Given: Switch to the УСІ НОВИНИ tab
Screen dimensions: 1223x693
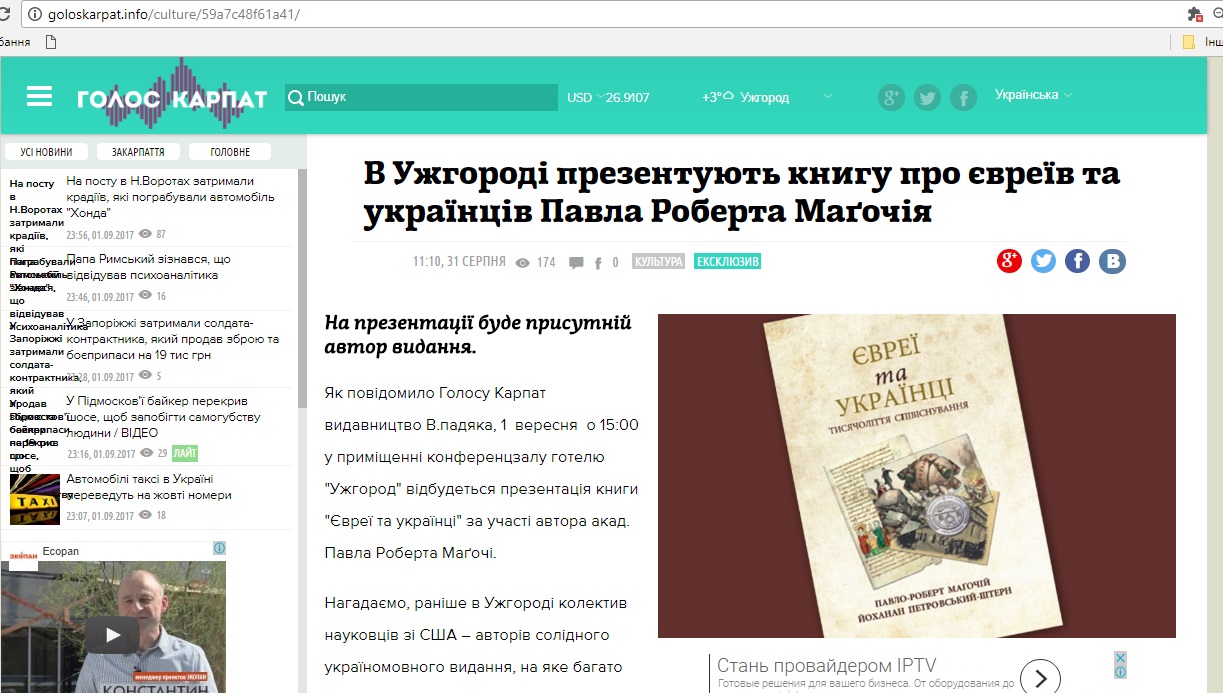Looking at the screenshot, I should click(x=46, y=152).
